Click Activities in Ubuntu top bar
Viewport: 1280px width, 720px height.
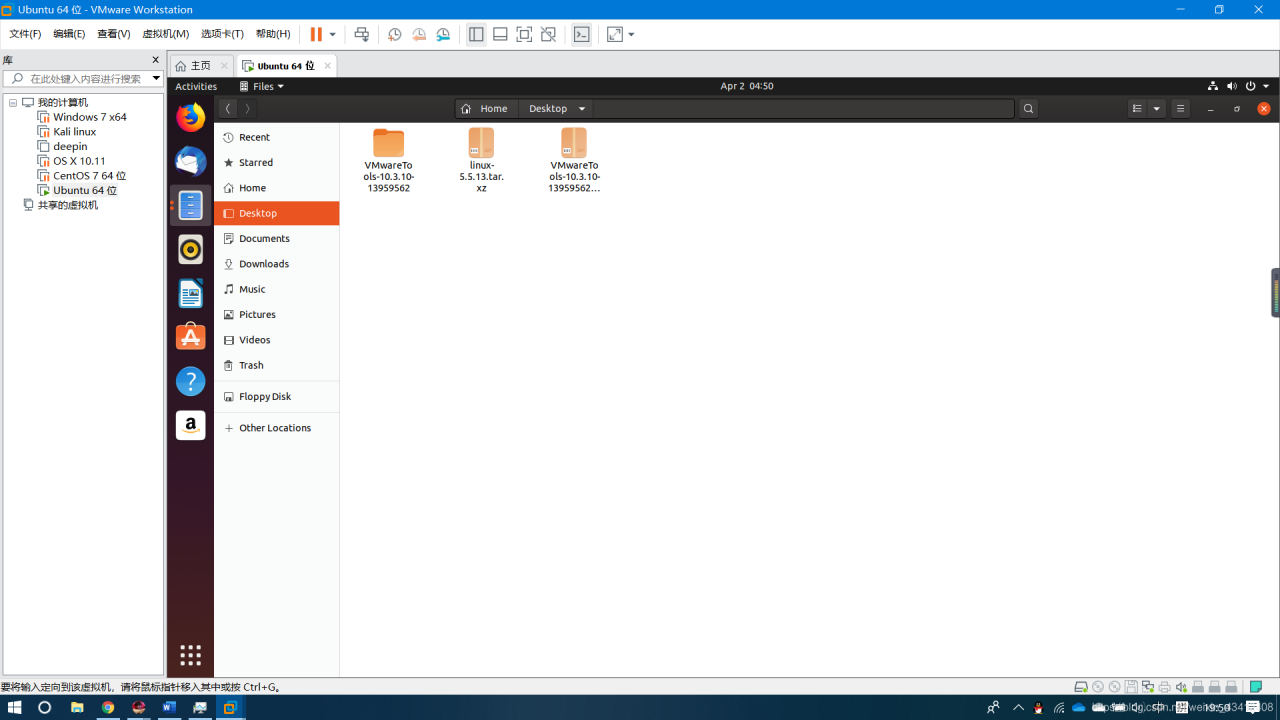tap(196, 86)
